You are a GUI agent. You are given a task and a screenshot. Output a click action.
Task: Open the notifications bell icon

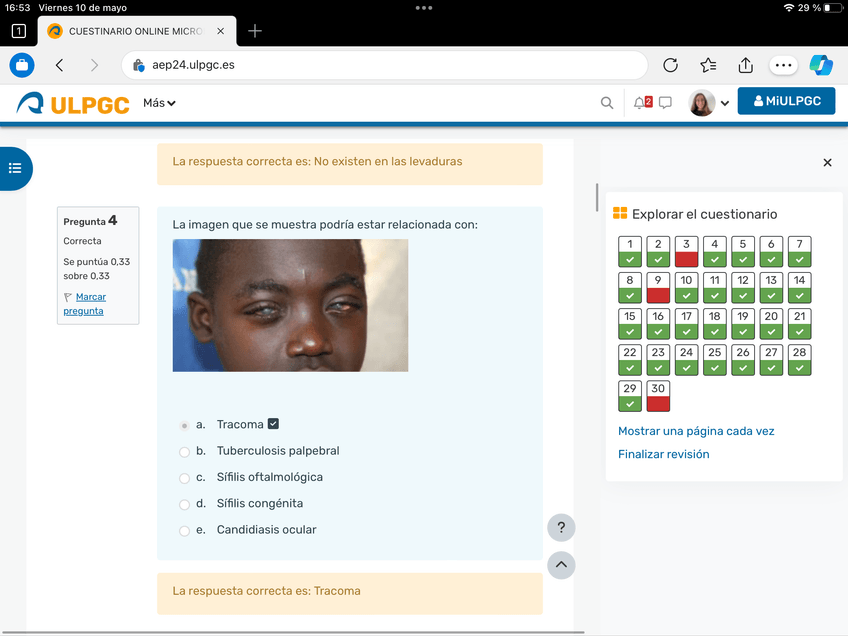(640, 102)
